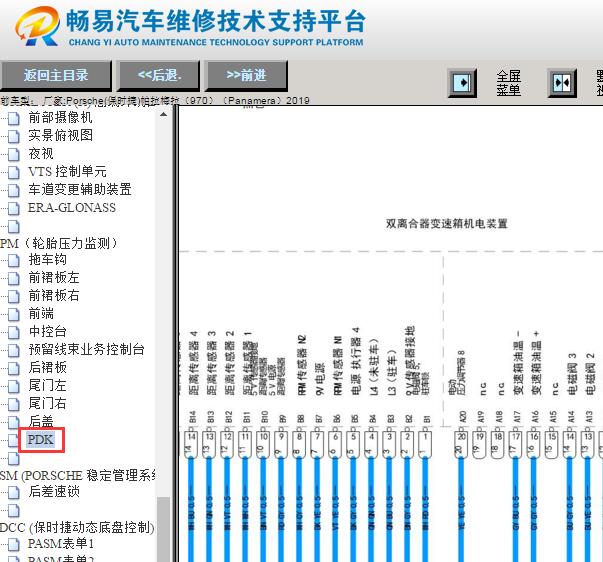Click document icon beside 后差速锁
Viewport: 603px width, 562px height.
coord(14,492)
